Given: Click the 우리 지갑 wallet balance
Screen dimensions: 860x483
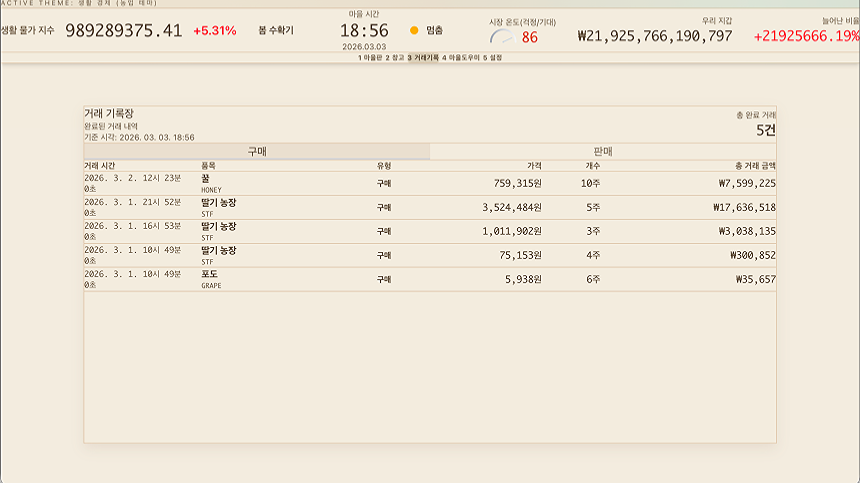Looking at the screenshot, I should point(654,36).
